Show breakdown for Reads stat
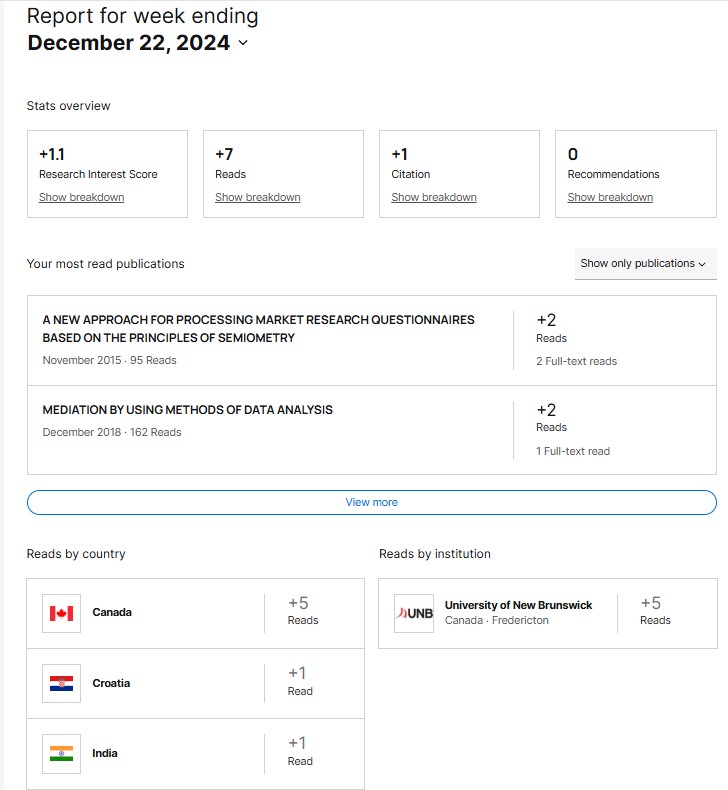 (x=257, y=198)
